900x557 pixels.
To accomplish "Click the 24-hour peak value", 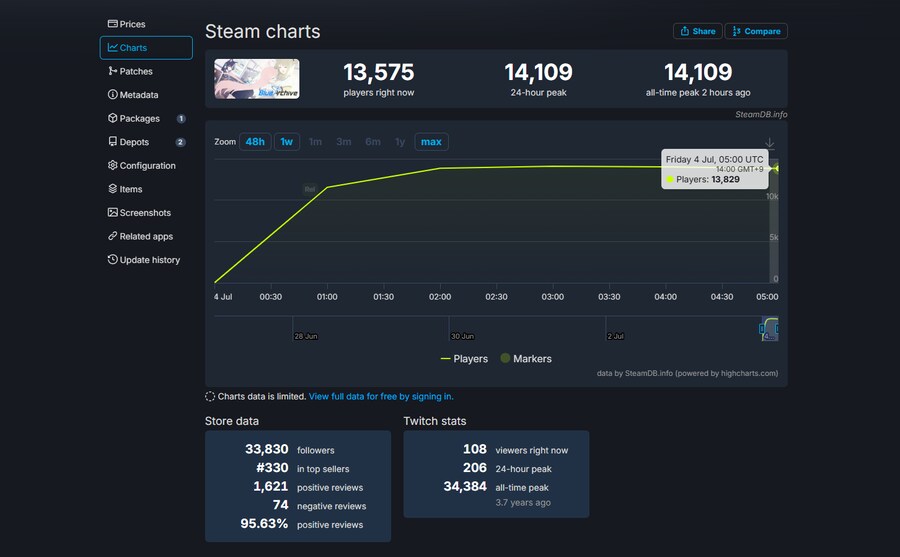I will [x=538, y=72].
